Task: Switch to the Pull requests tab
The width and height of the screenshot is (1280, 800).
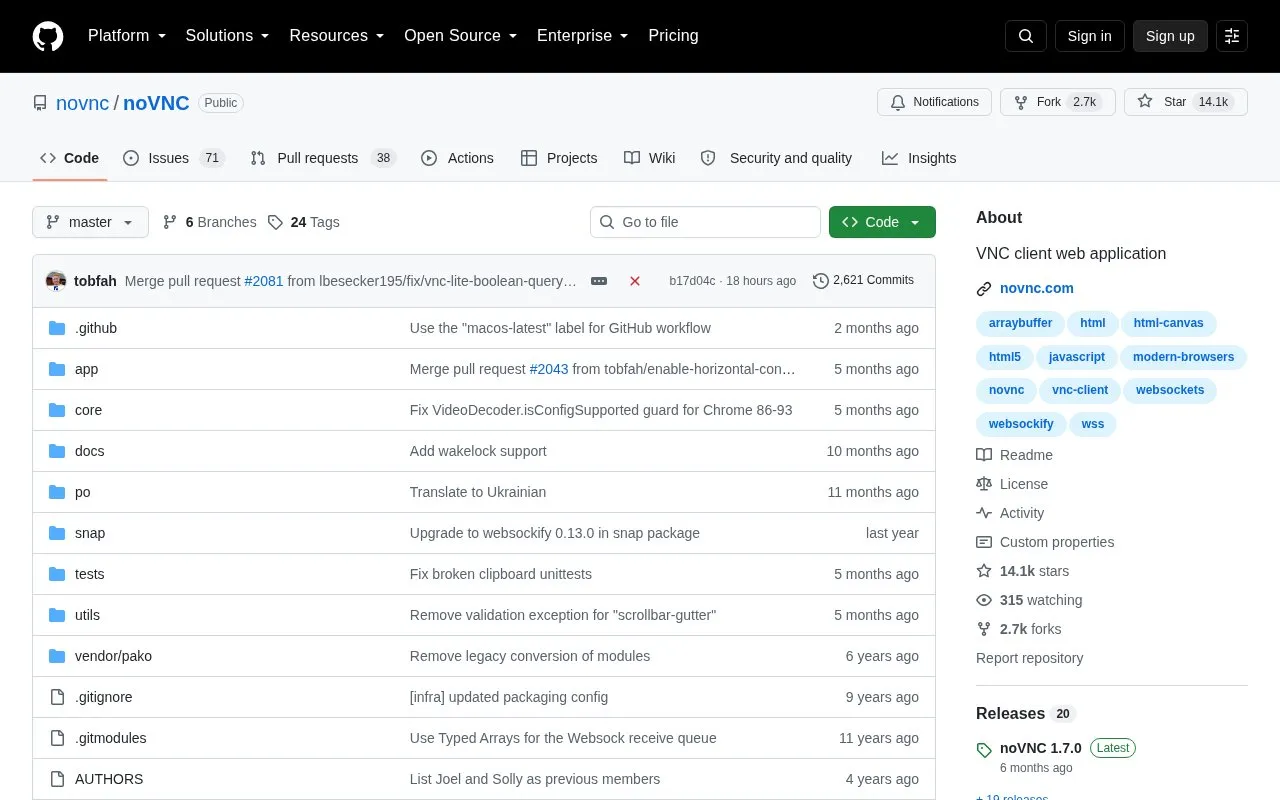Action: (x=323, y=158)
